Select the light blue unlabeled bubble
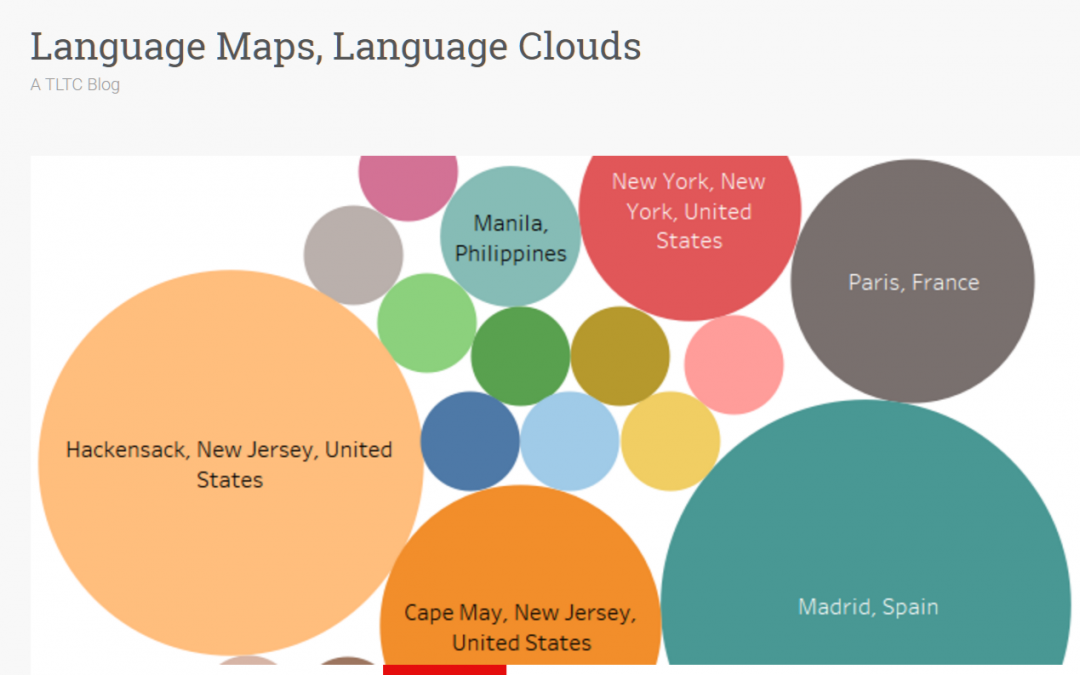 pyautogui.click(x=570, y=442)
